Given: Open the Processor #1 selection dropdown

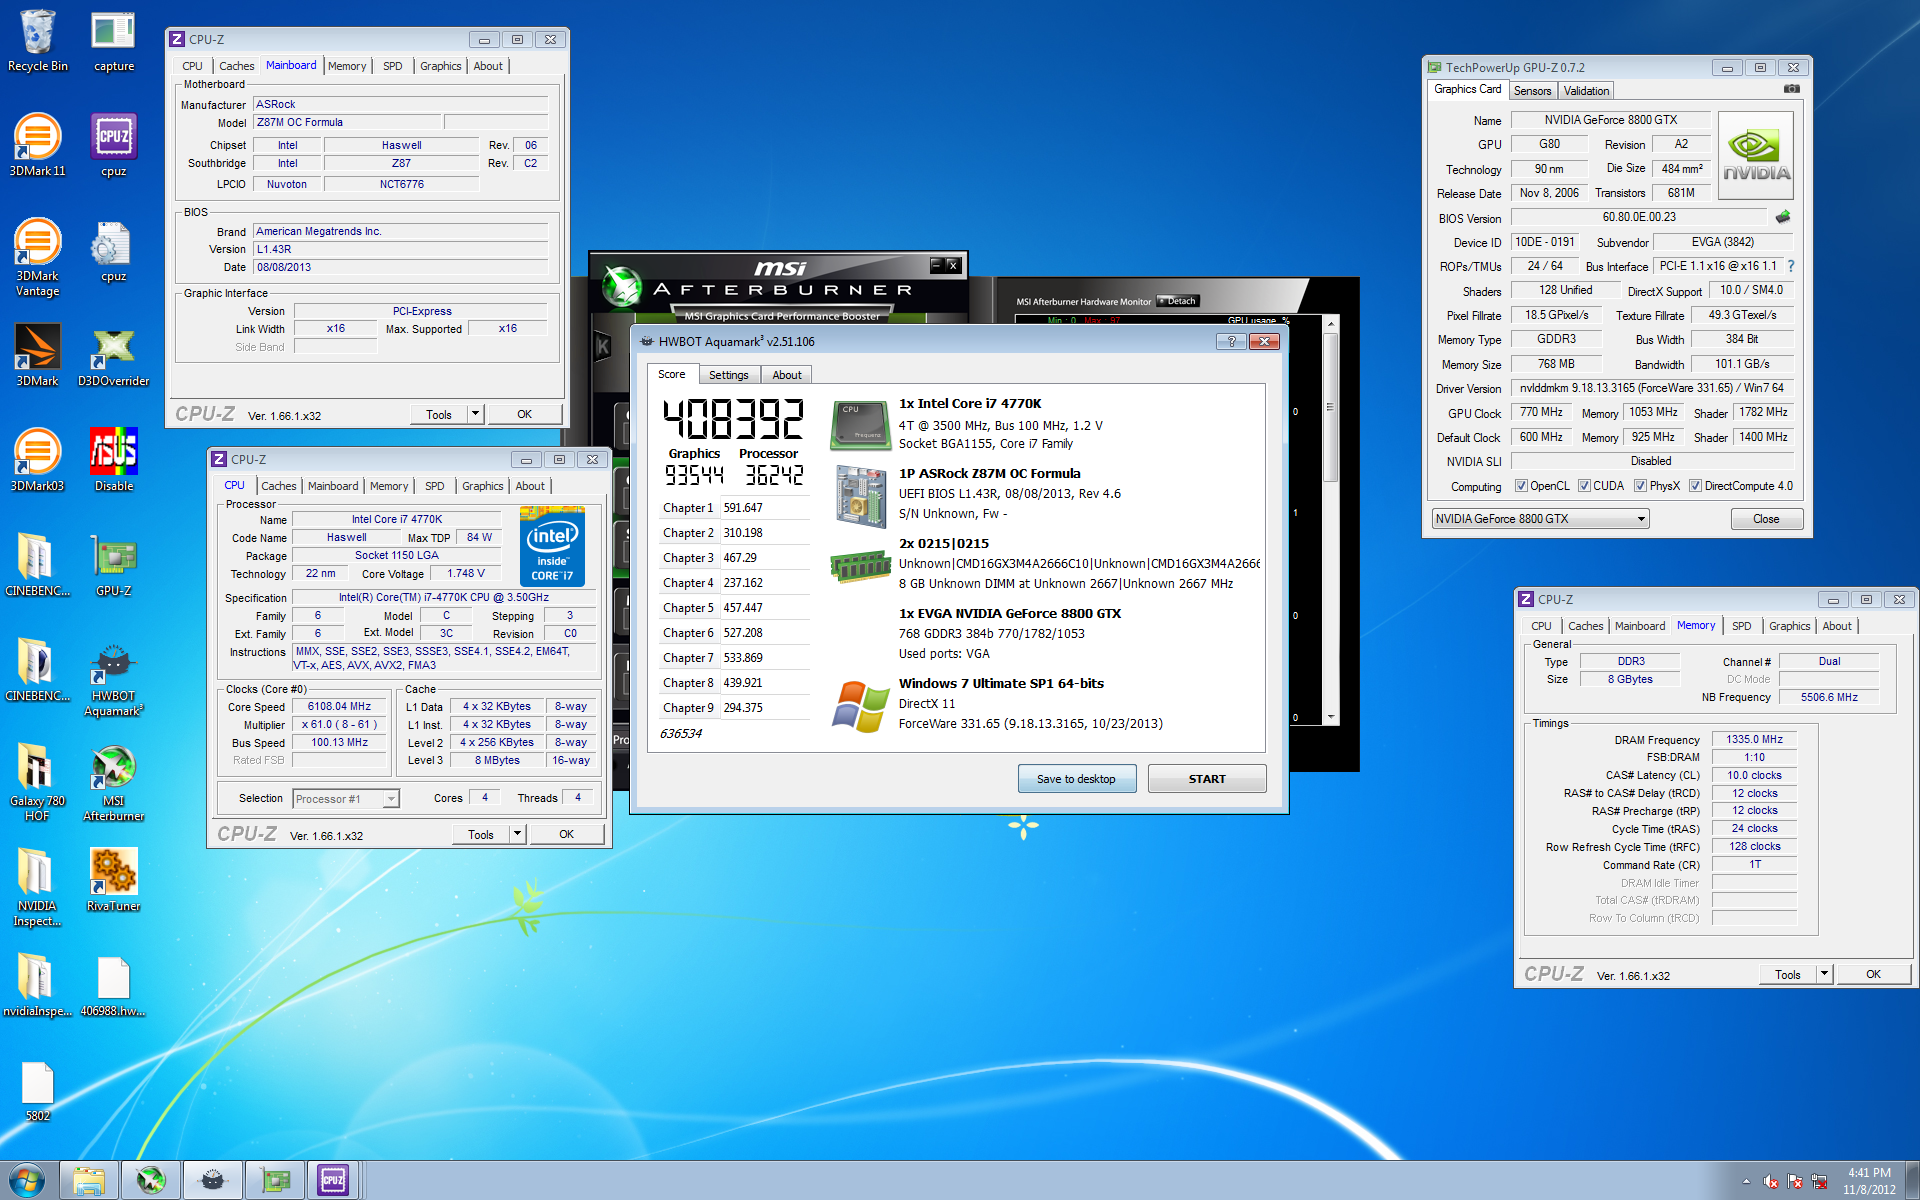Looking at the screenshot, I should (x=346, y=798).
